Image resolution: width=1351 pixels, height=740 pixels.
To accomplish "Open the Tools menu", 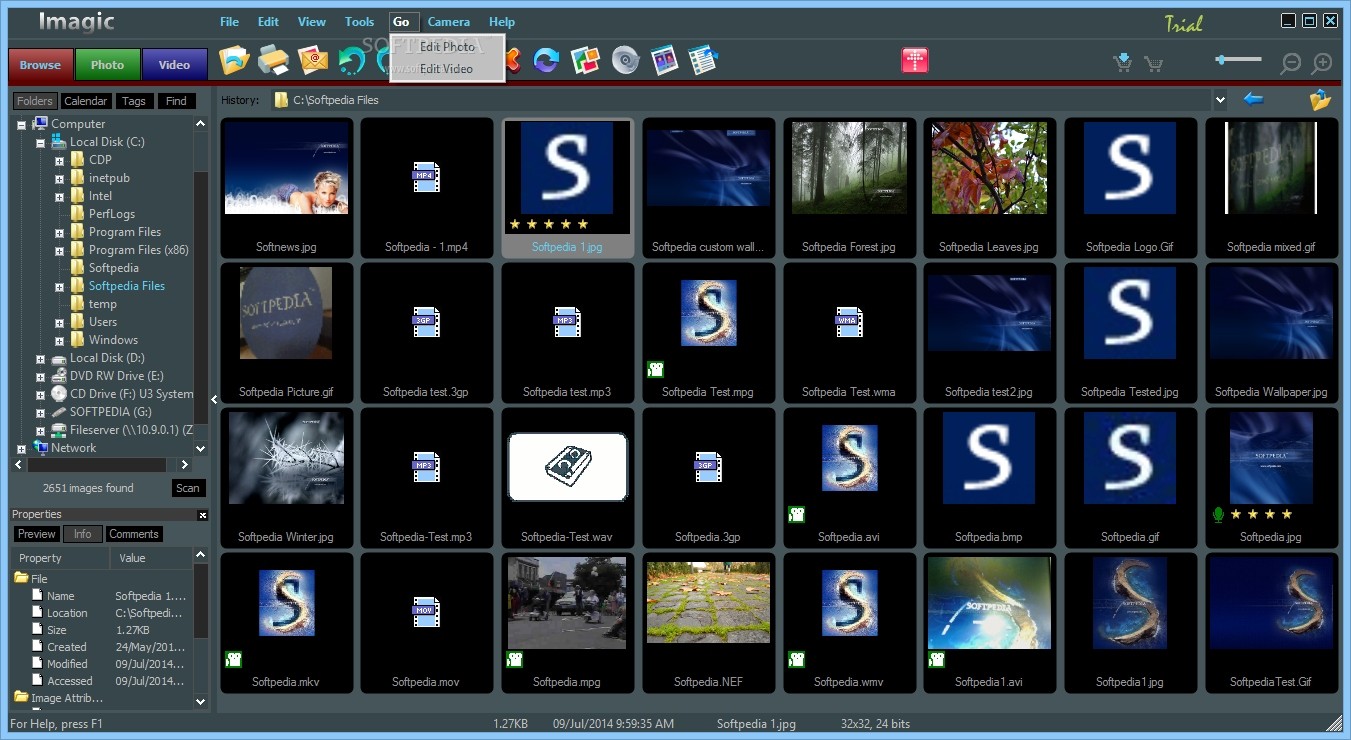I will point(359,21).
